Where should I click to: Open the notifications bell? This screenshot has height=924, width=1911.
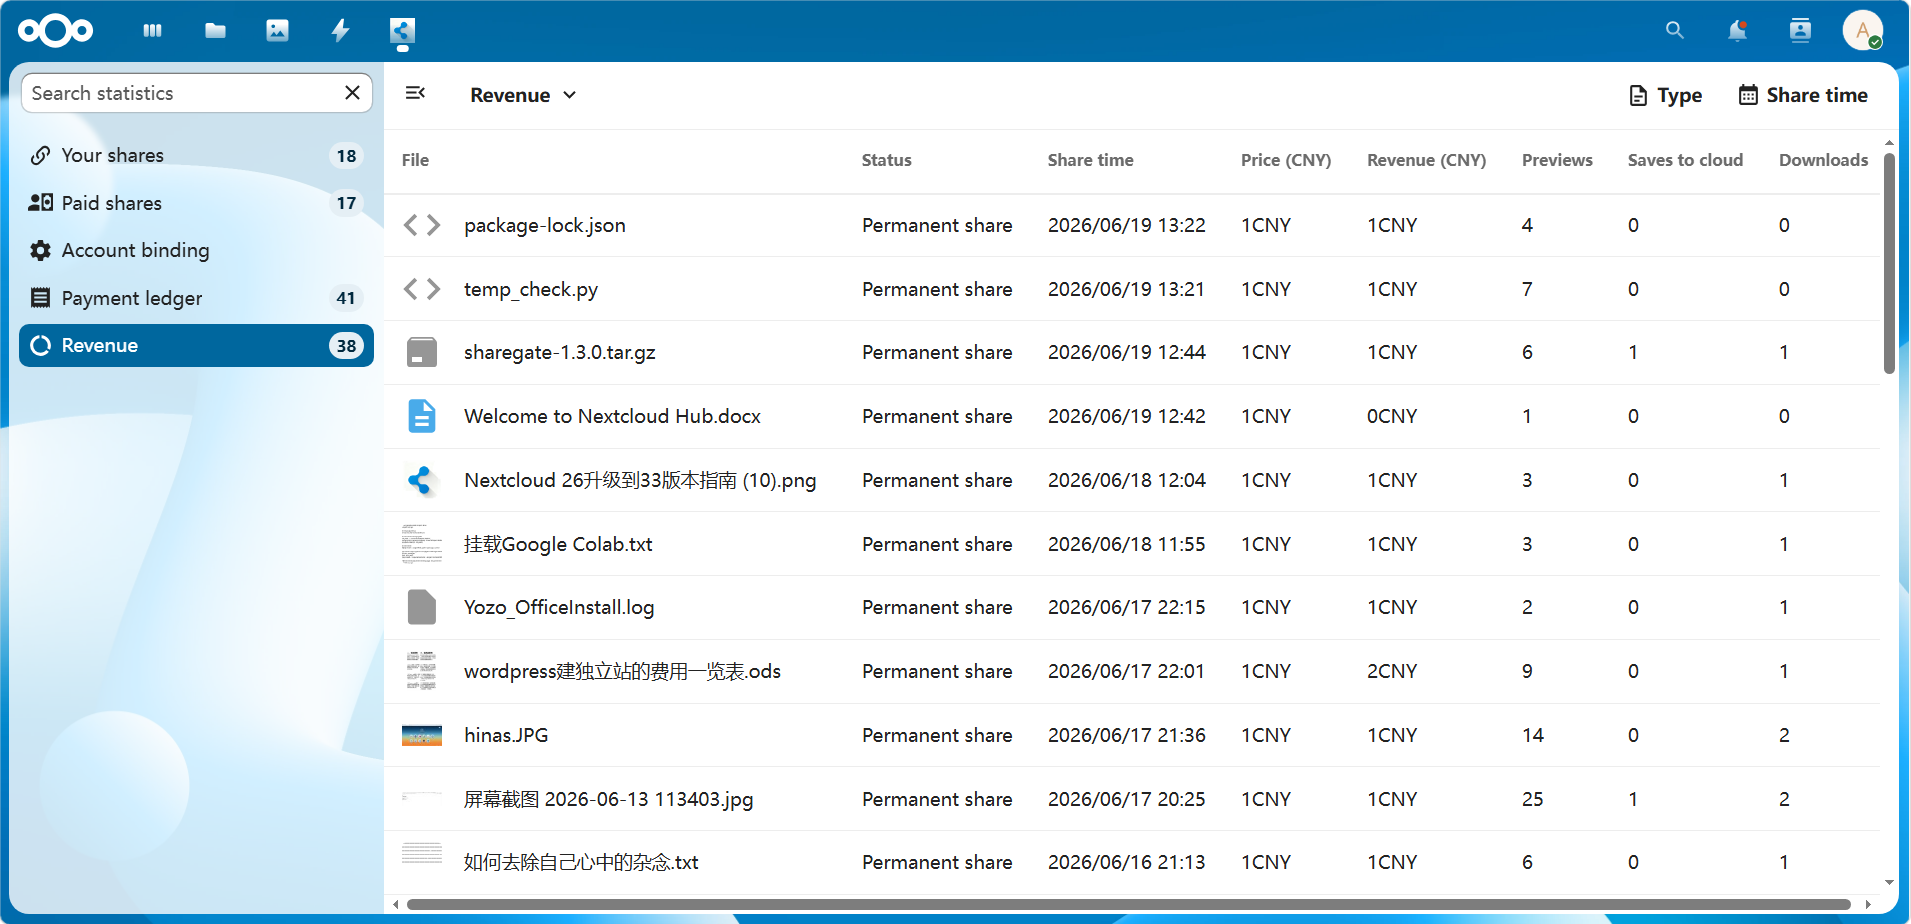pos(1738,31)
